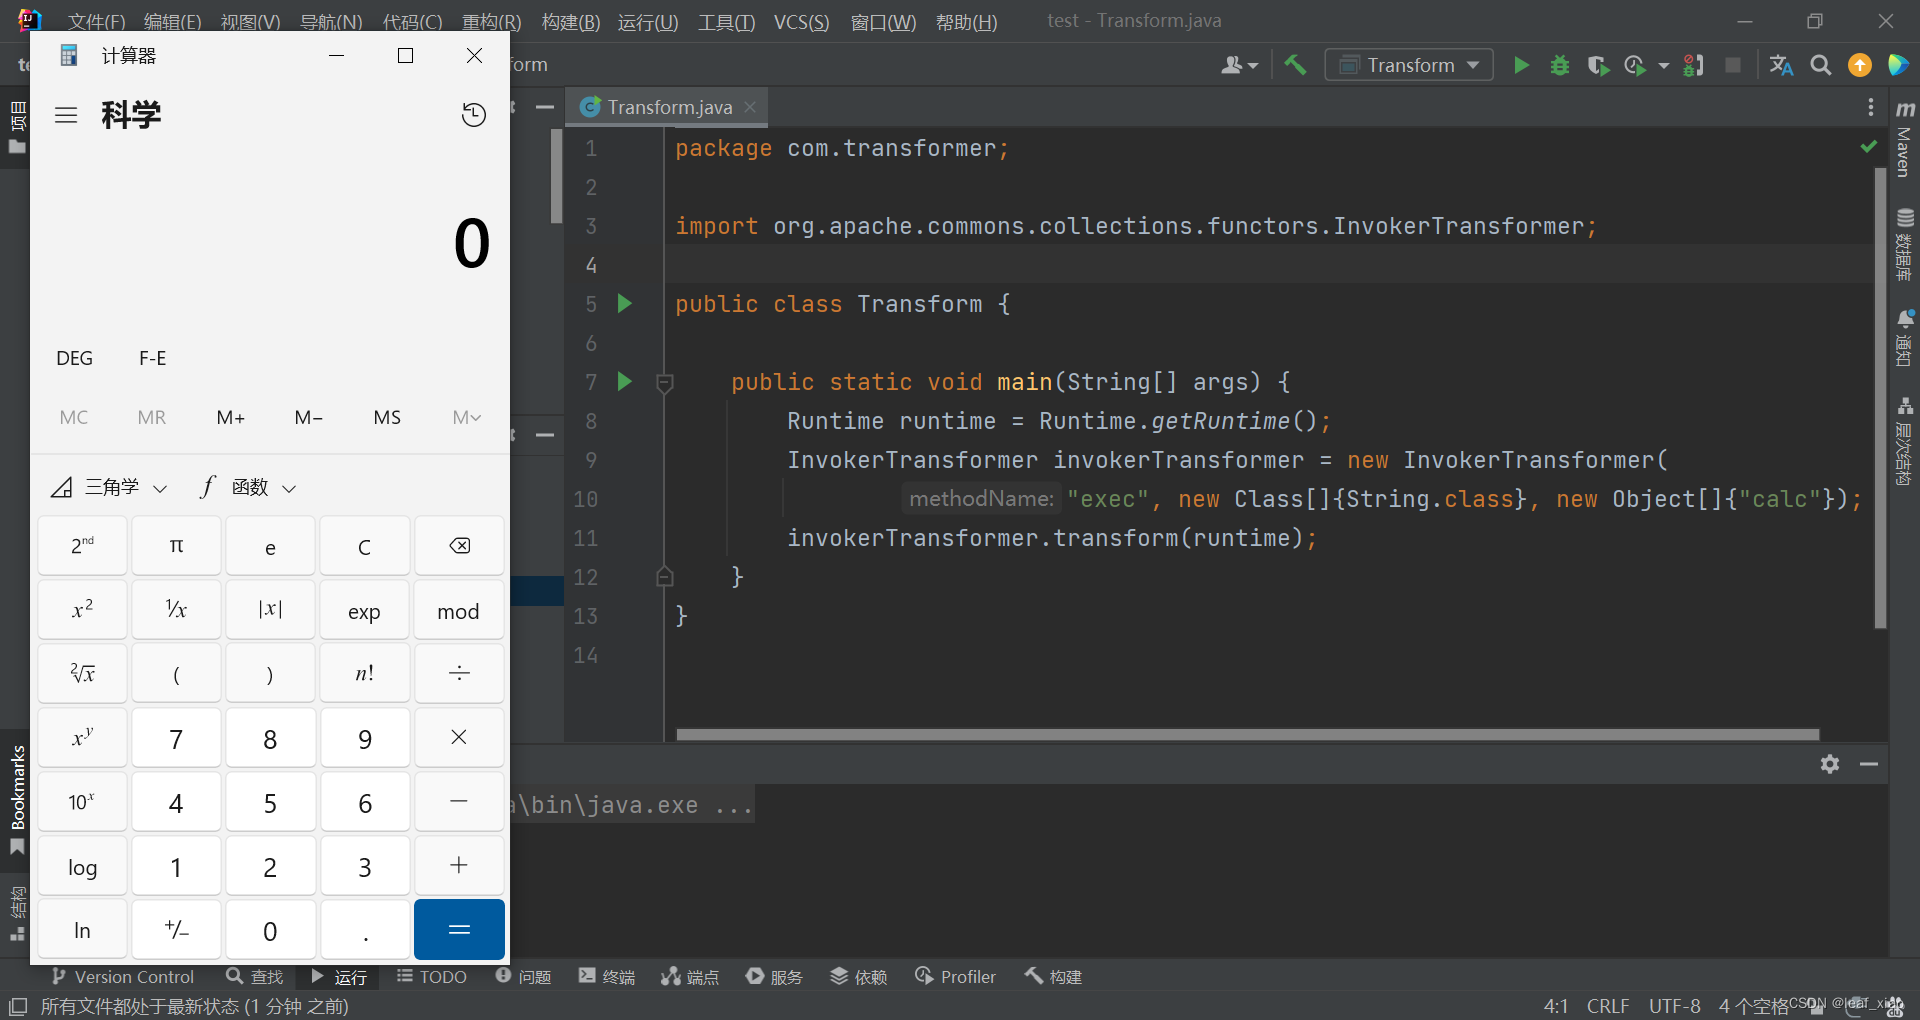The width and height of the screenshot is (1920, 1020).
Task: Open the memory list M dropdown
Action: 467,417
